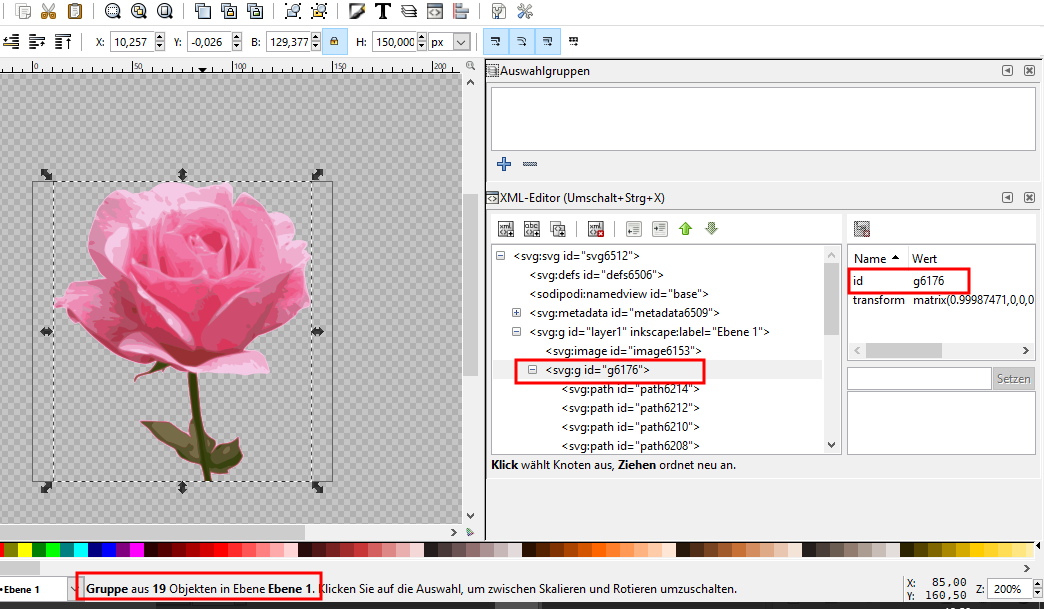Click the Cut scissors icon
This screenshot has height=609, width=1044.
[x=49, y=12]
